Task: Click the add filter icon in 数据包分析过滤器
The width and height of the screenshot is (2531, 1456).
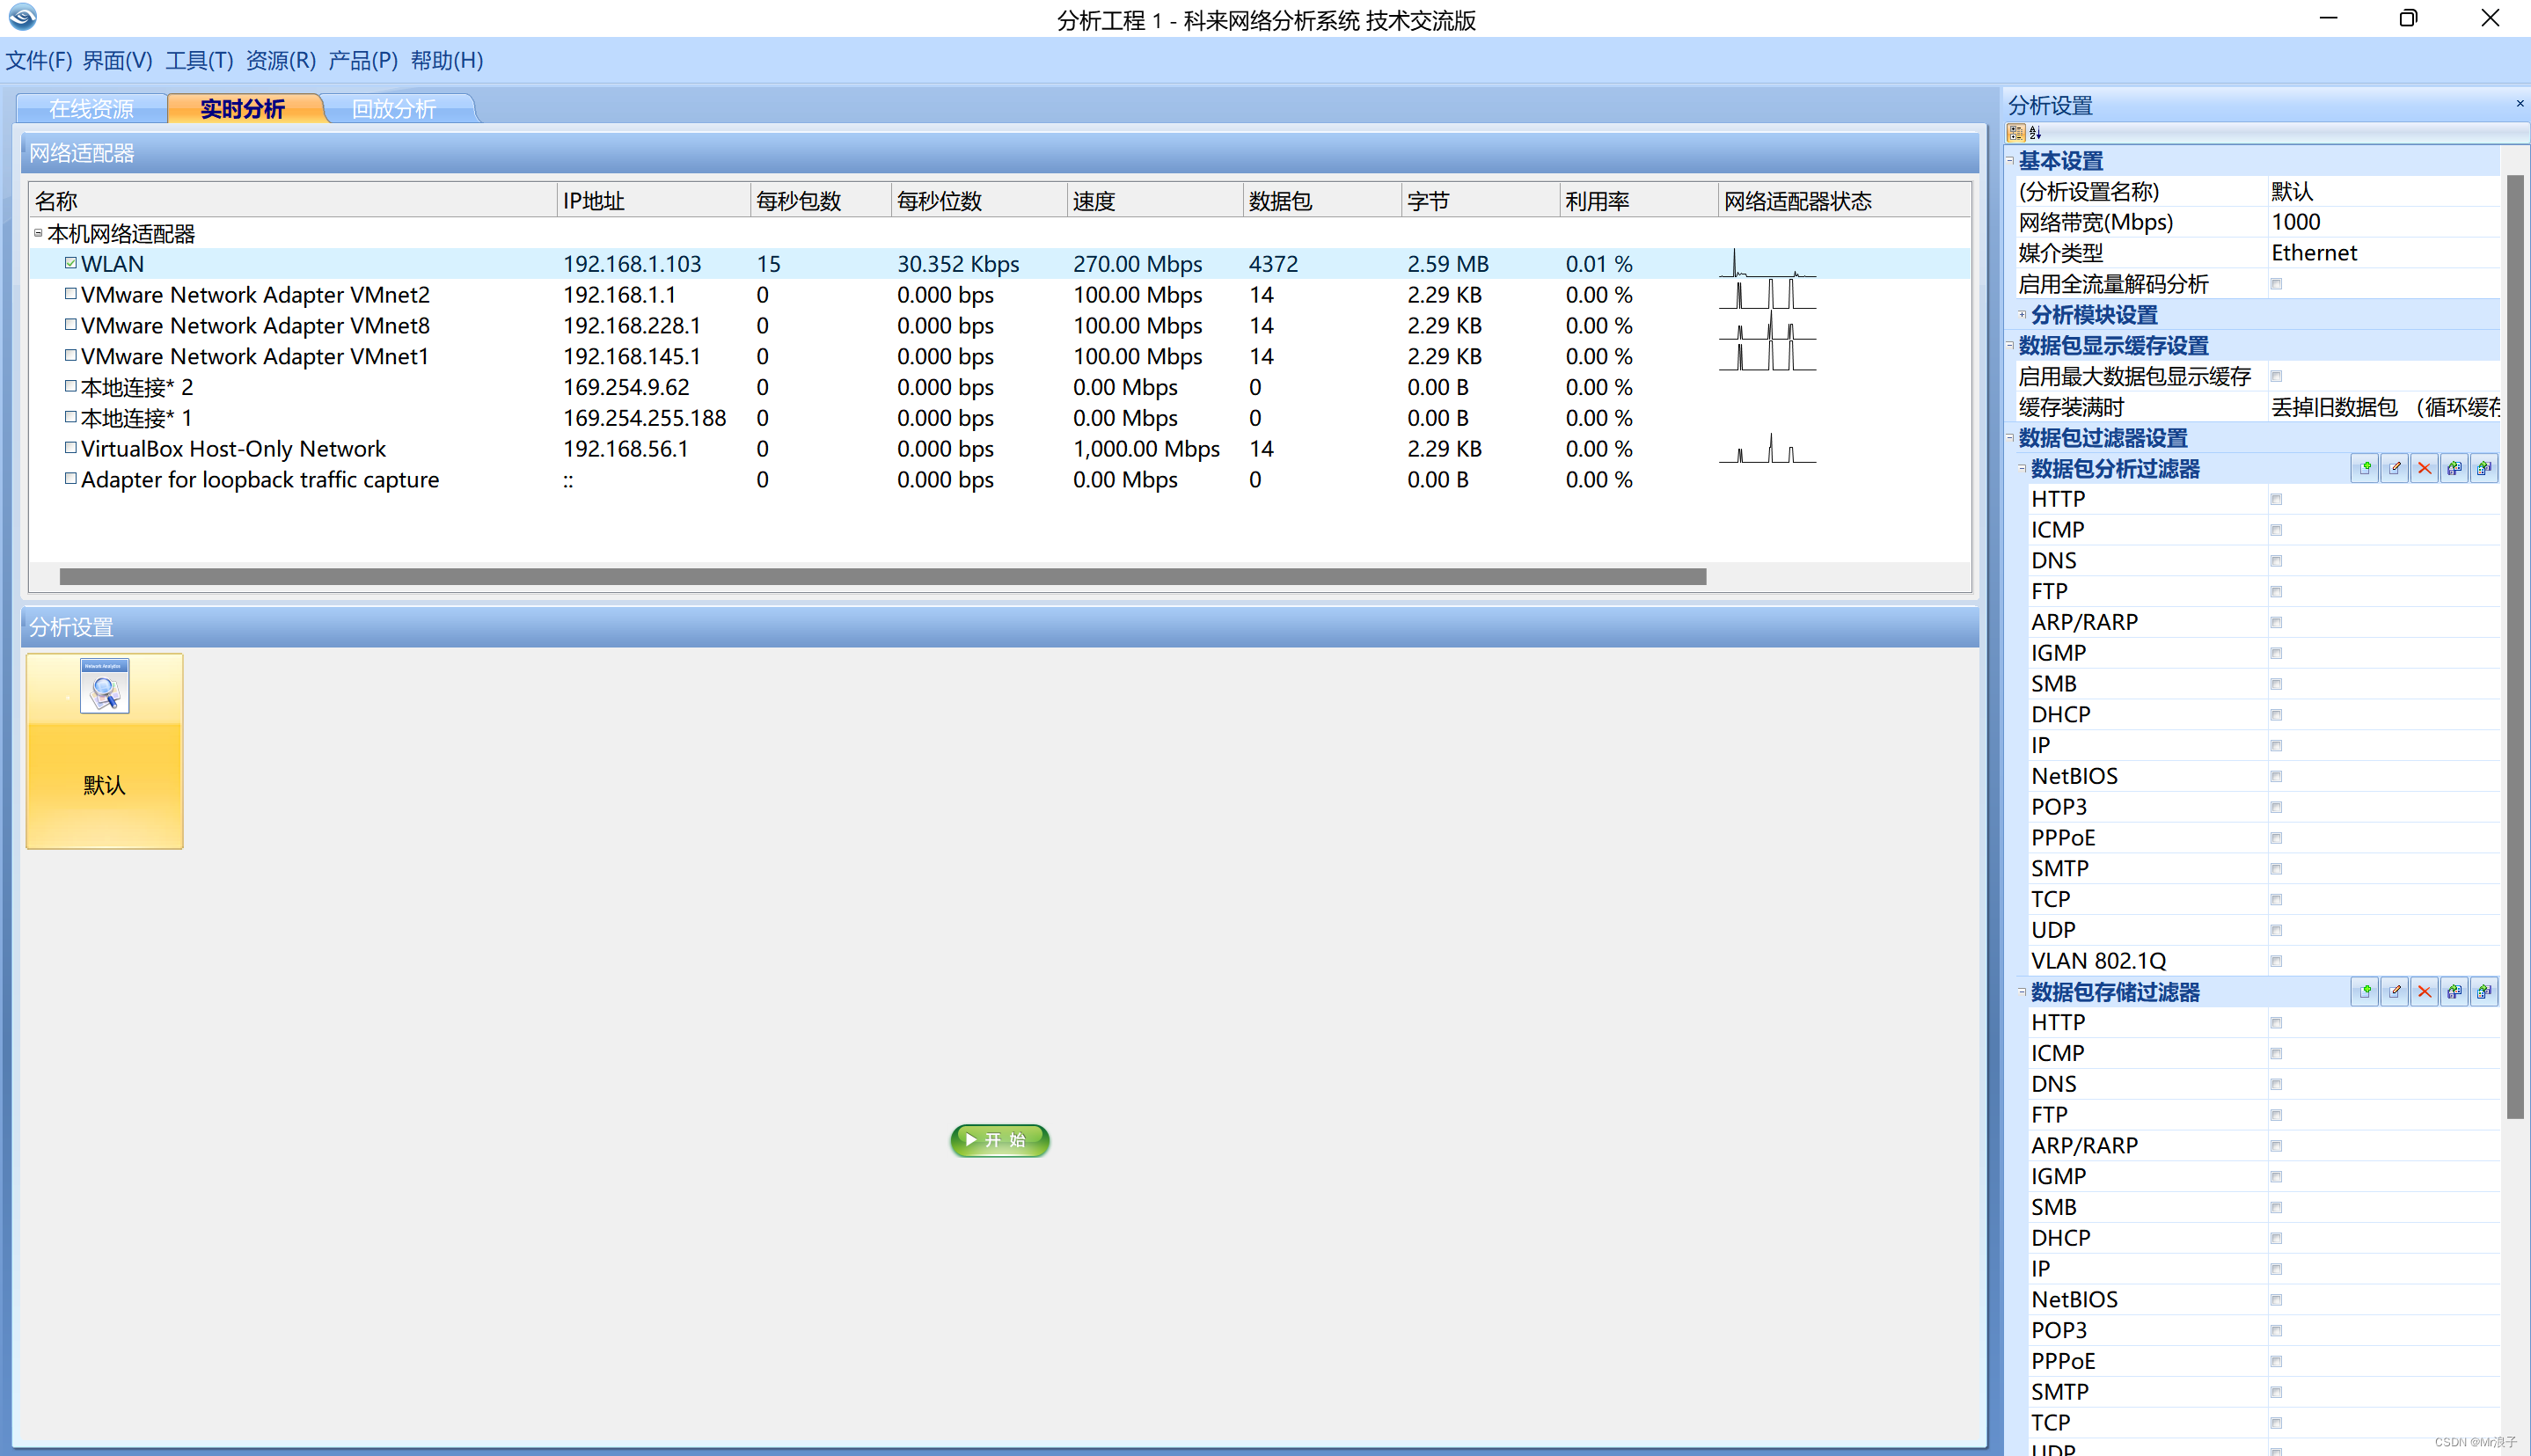Action: (x=2364, y=468)
